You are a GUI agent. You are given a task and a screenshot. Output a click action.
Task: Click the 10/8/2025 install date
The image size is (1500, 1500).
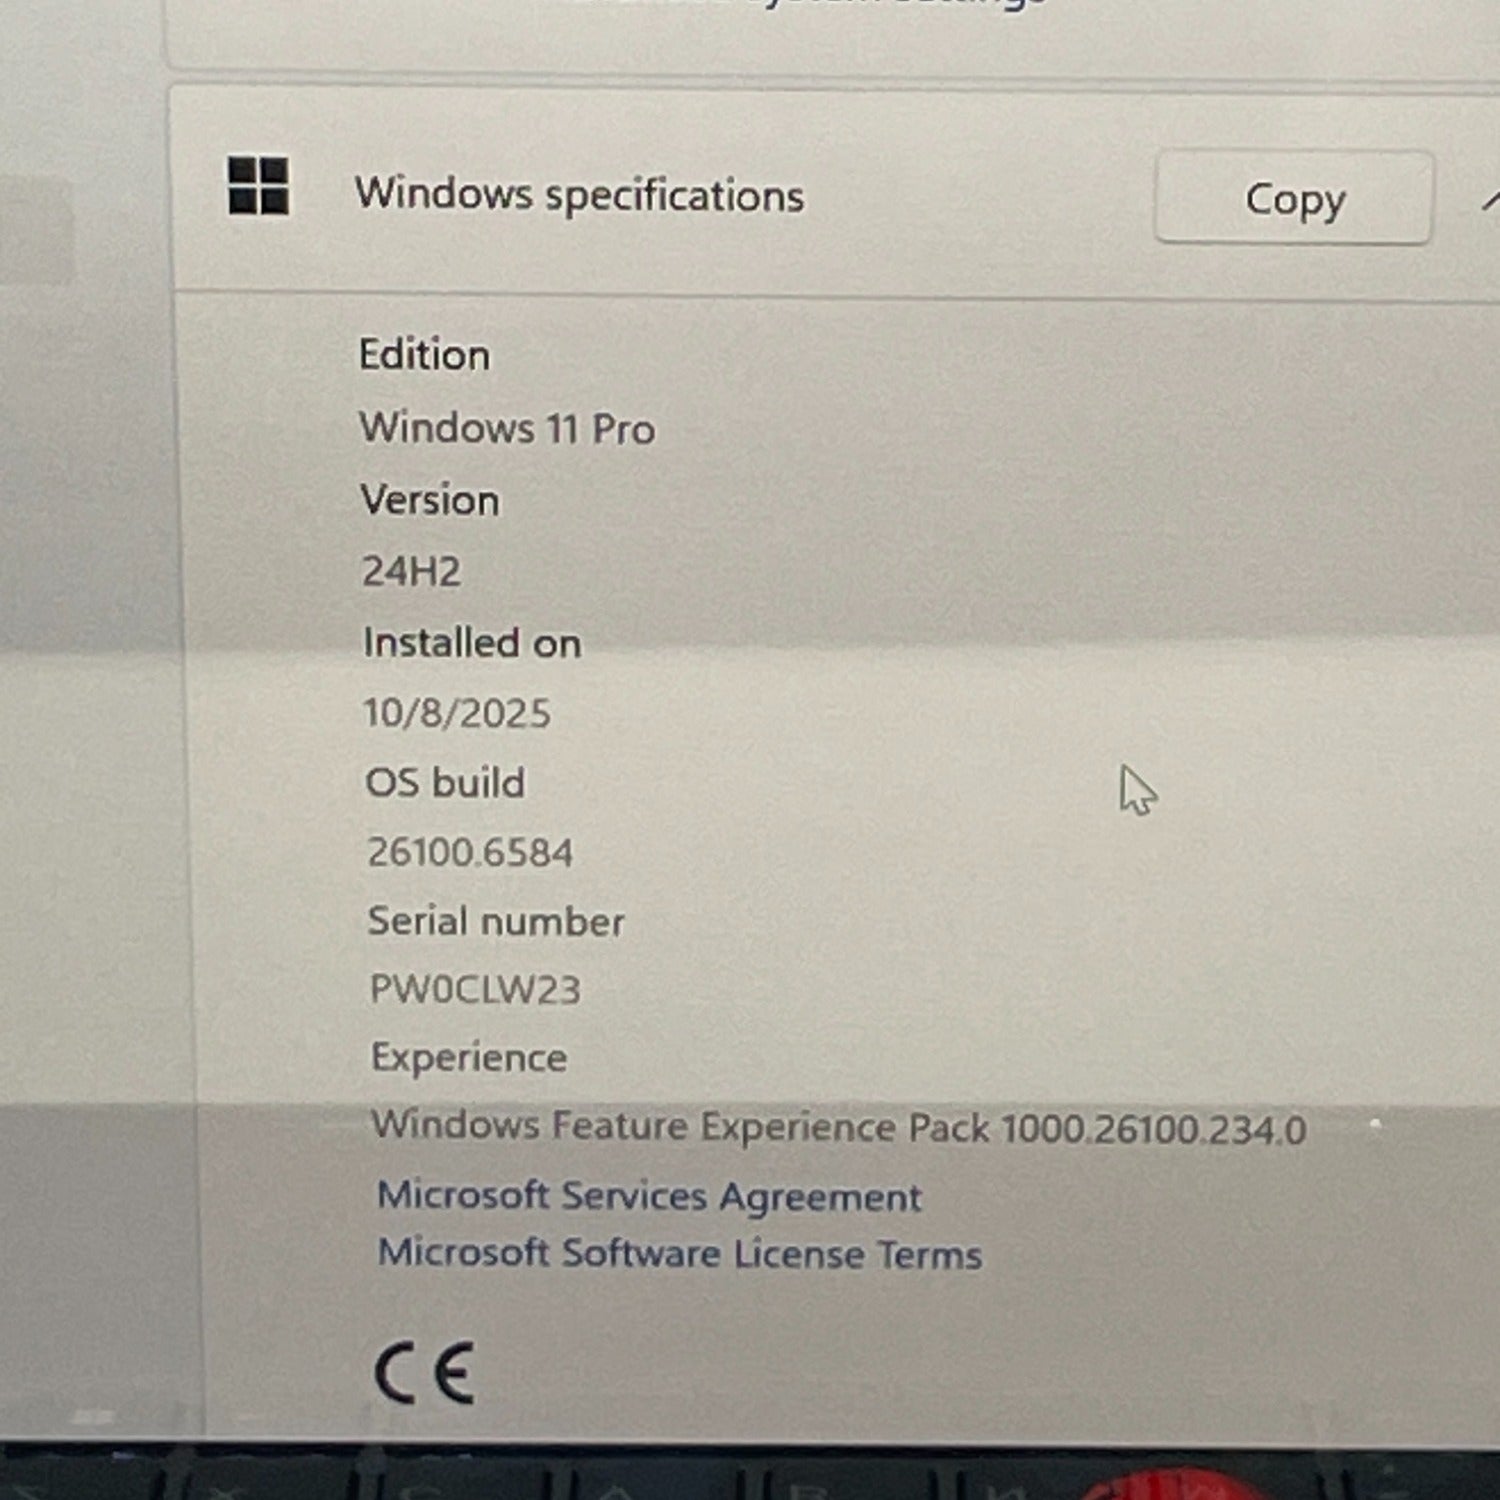[x=457, y=713]
